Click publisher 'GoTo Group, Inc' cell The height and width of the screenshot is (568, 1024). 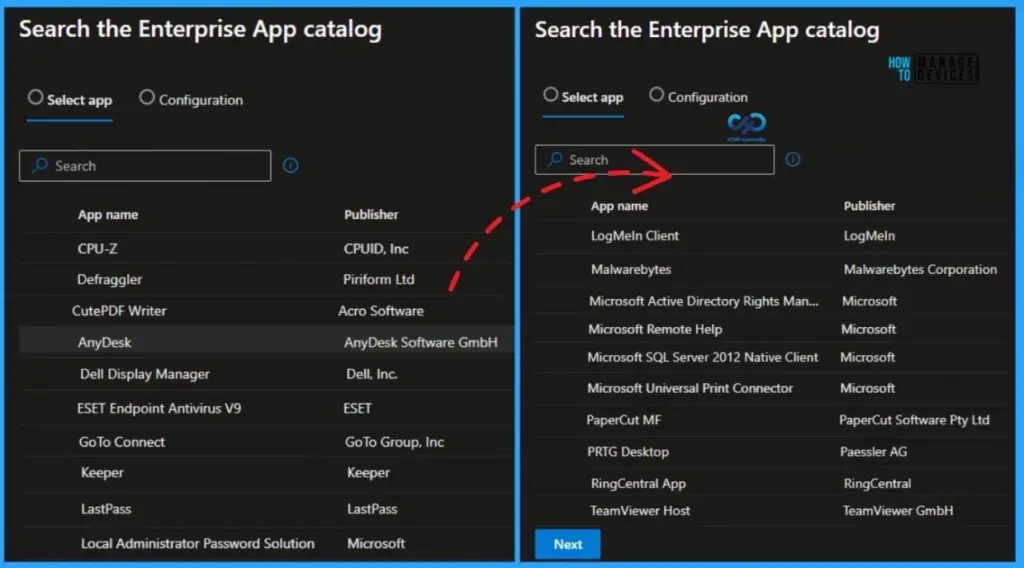[394, 442]
